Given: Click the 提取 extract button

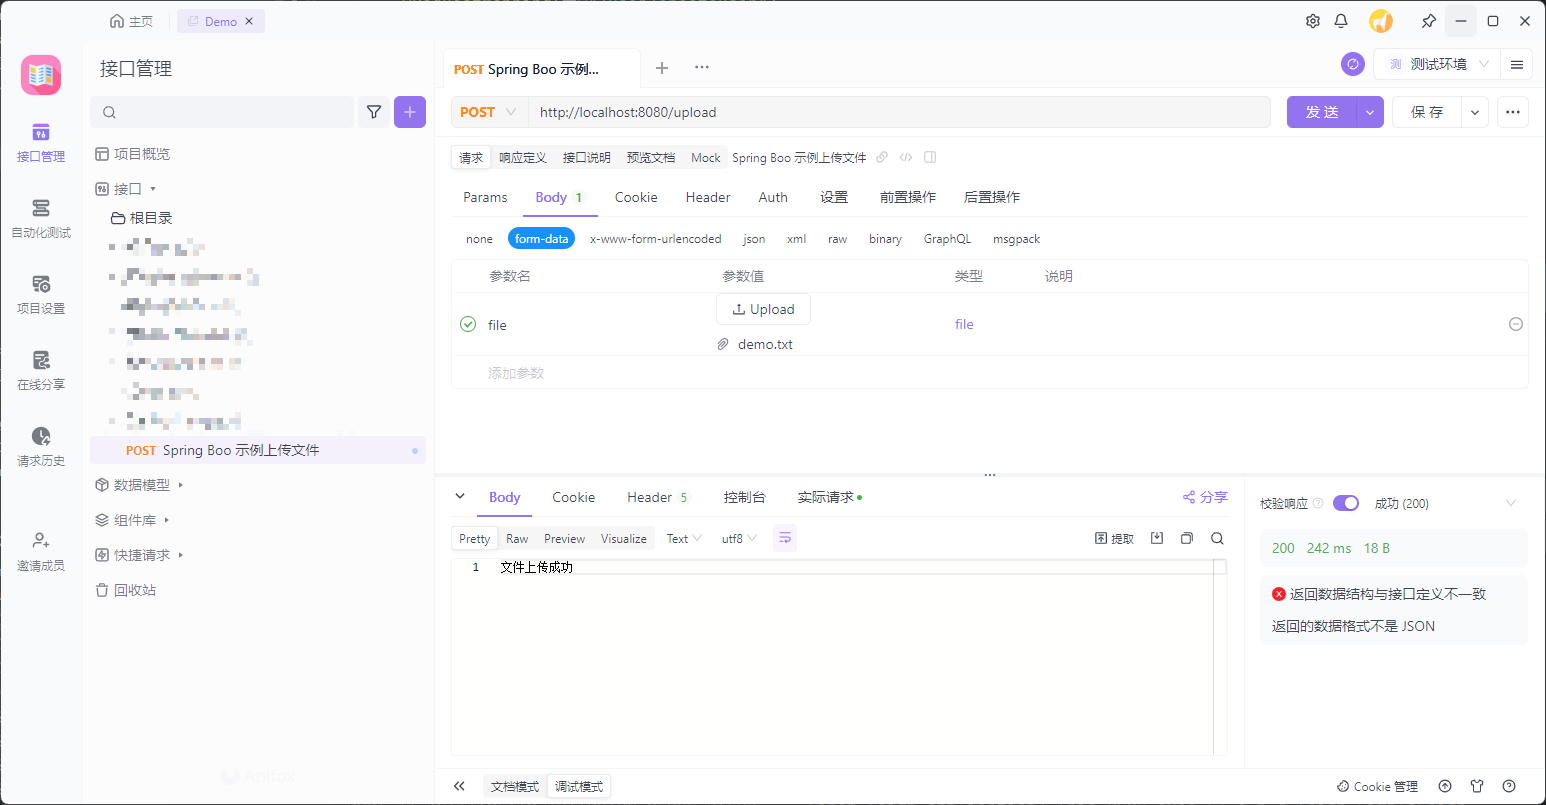Looking at the screenshot, I should tap(1115, 538).
